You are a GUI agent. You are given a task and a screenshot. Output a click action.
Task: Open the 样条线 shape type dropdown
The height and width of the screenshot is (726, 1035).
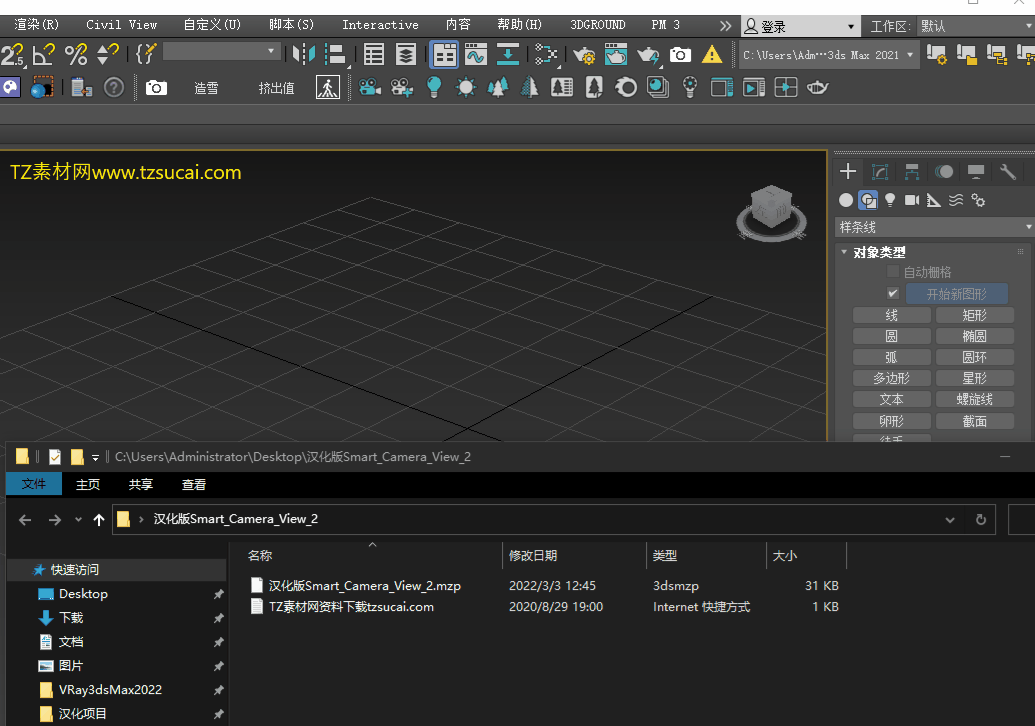coord(935,227)
